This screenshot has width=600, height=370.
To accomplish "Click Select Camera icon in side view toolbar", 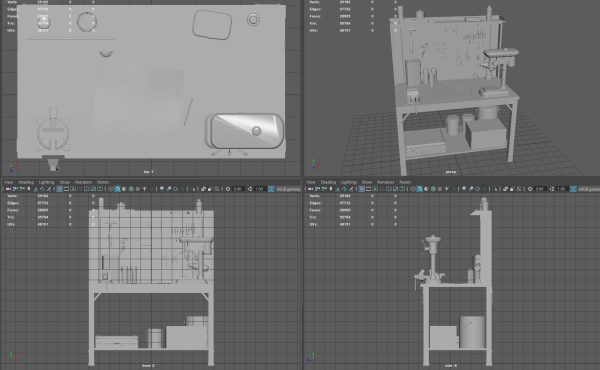I will (x=310, y=189).
